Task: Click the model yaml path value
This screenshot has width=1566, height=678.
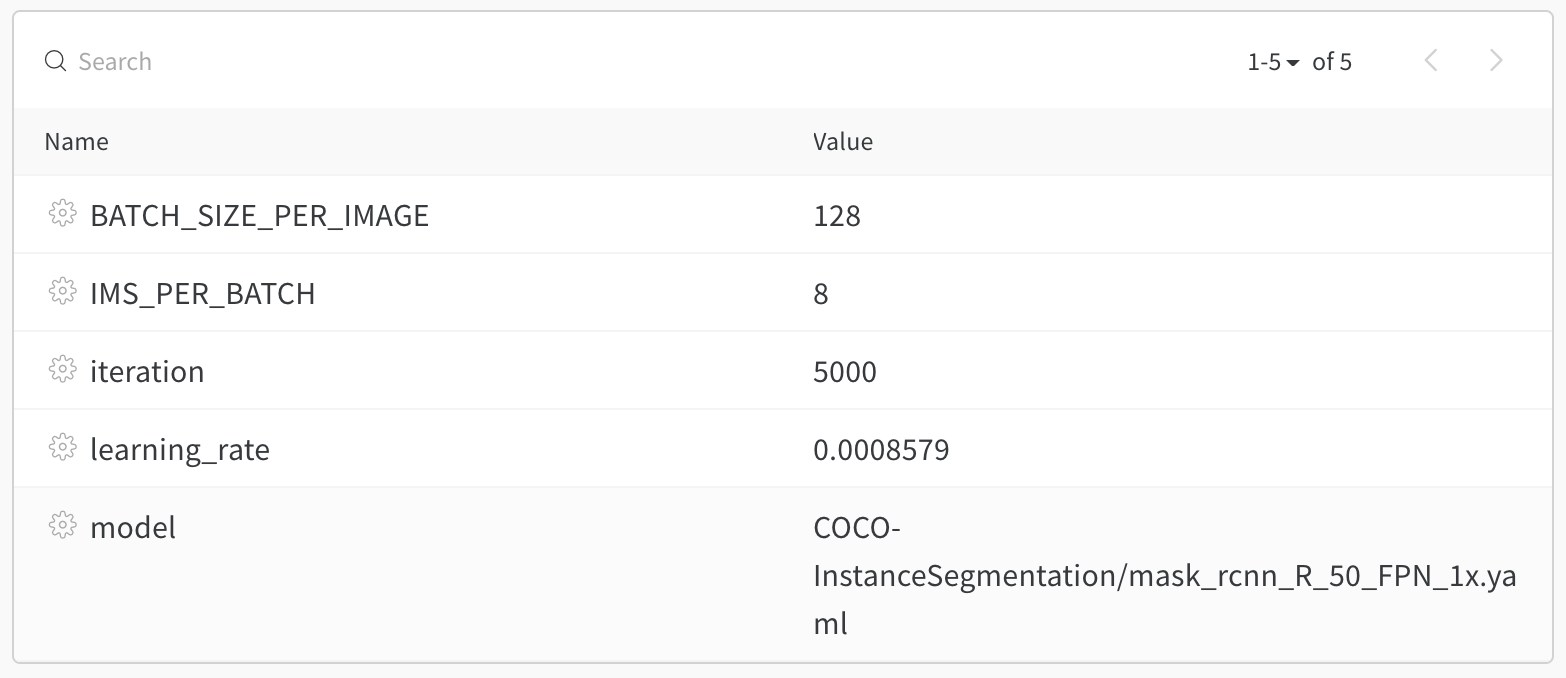Action: click(x=1165, y=576)
